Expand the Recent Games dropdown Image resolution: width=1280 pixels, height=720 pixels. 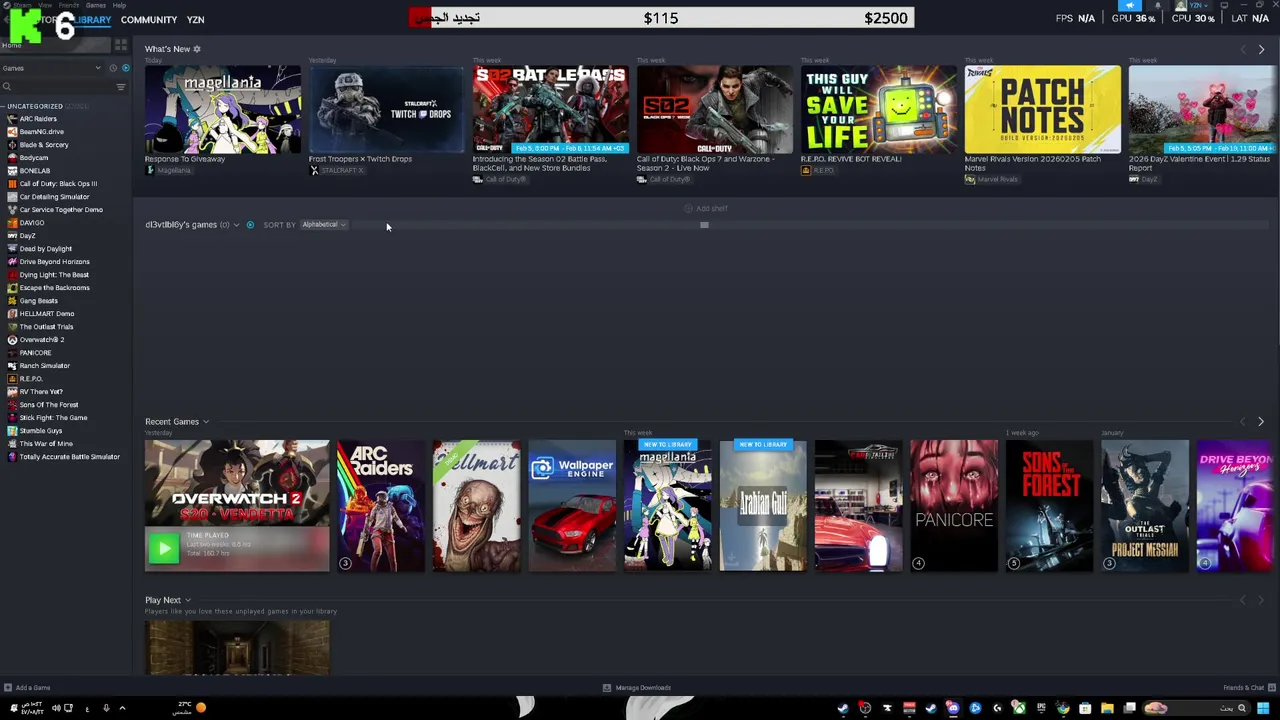206,422
